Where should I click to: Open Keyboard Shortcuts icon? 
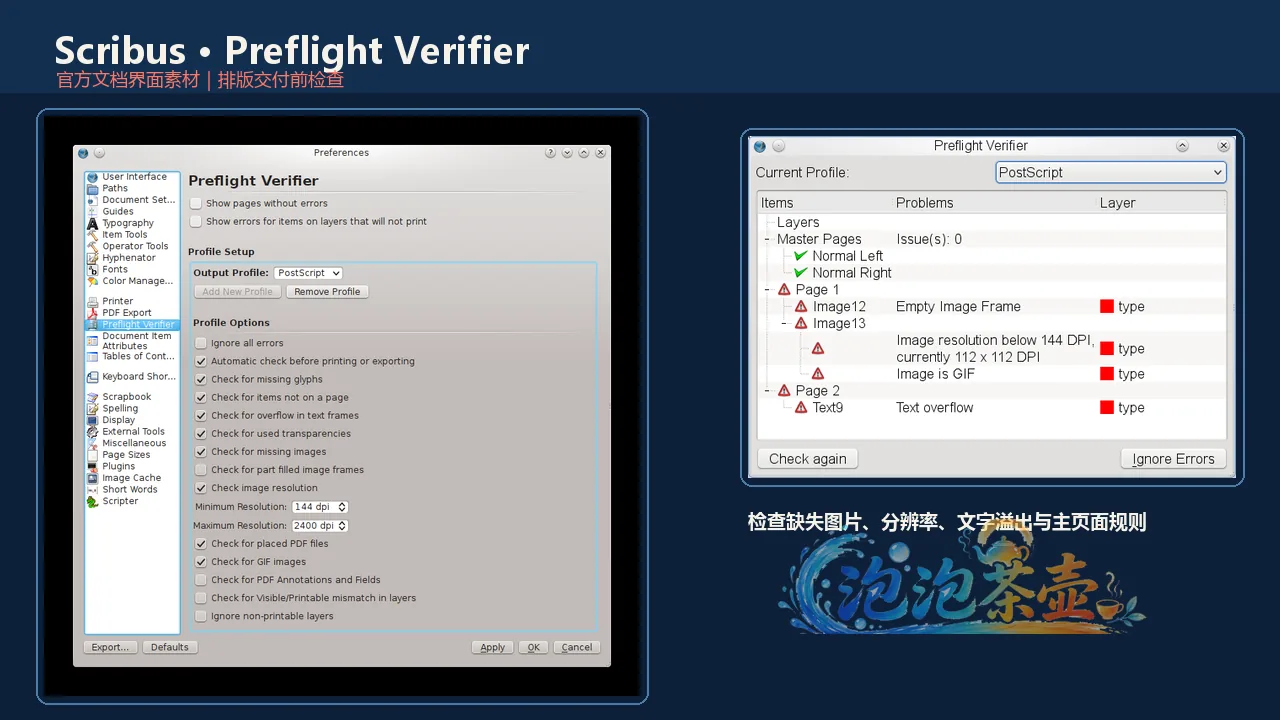point(93,377)
